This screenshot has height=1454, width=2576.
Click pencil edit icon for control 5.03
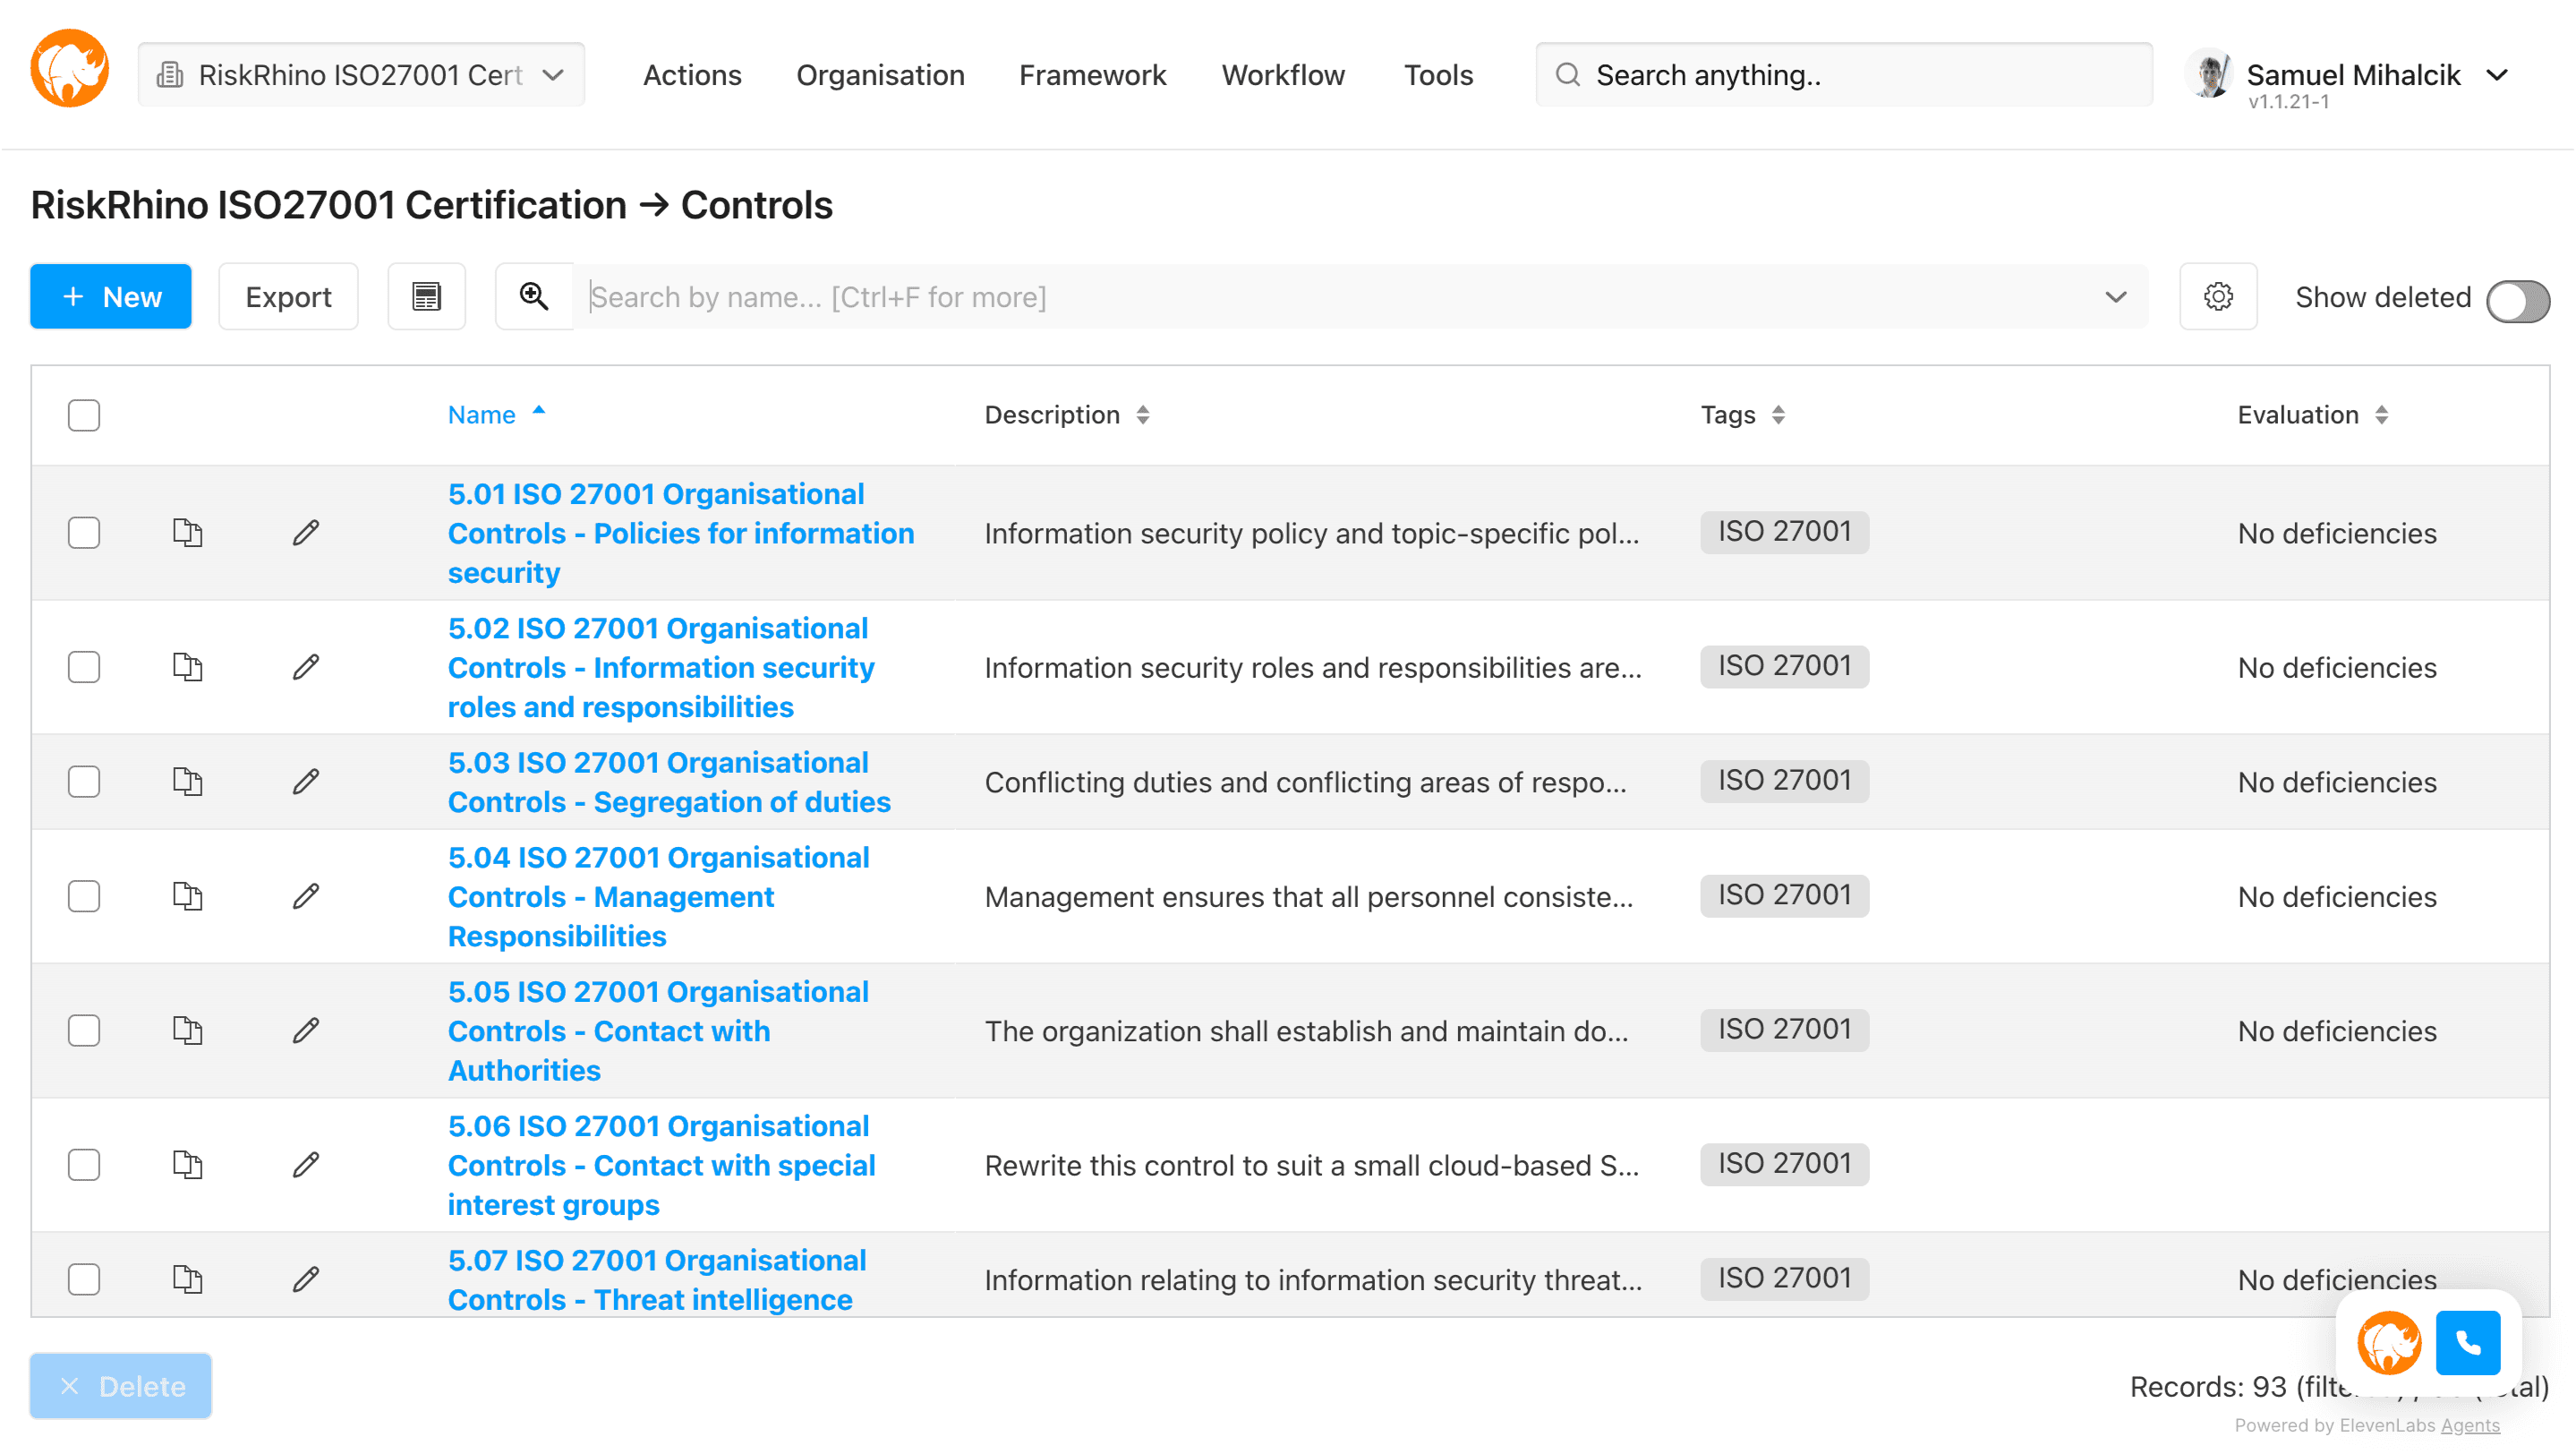306,782
